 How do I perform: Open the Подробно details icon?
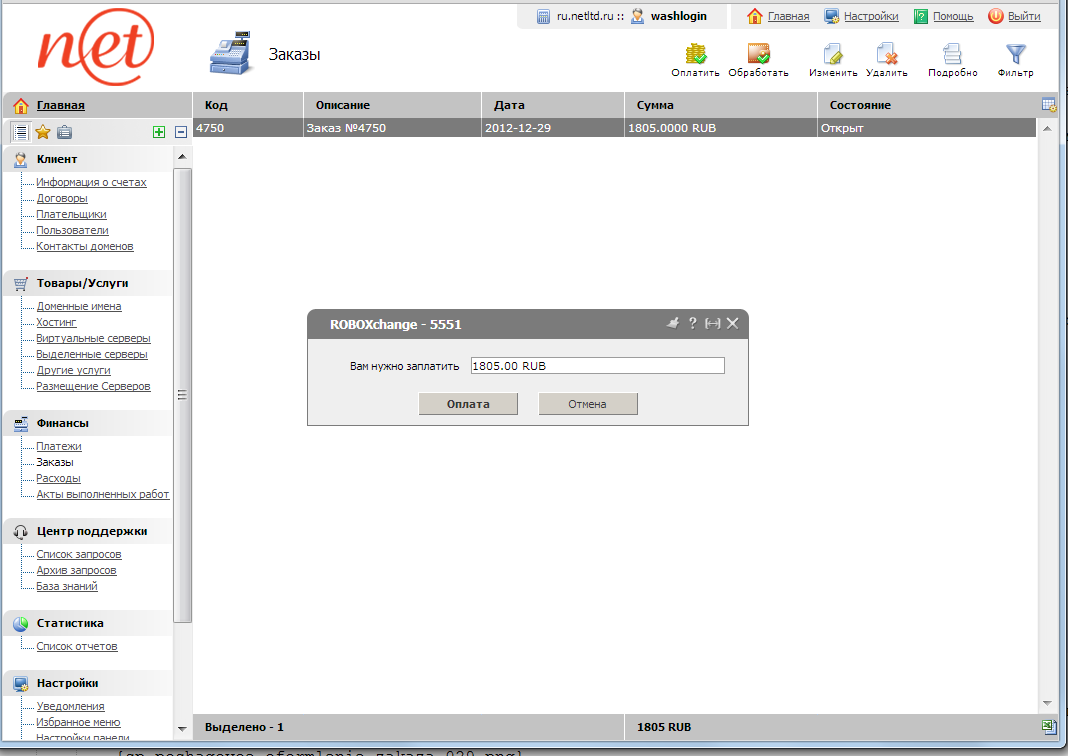point(952,55)
